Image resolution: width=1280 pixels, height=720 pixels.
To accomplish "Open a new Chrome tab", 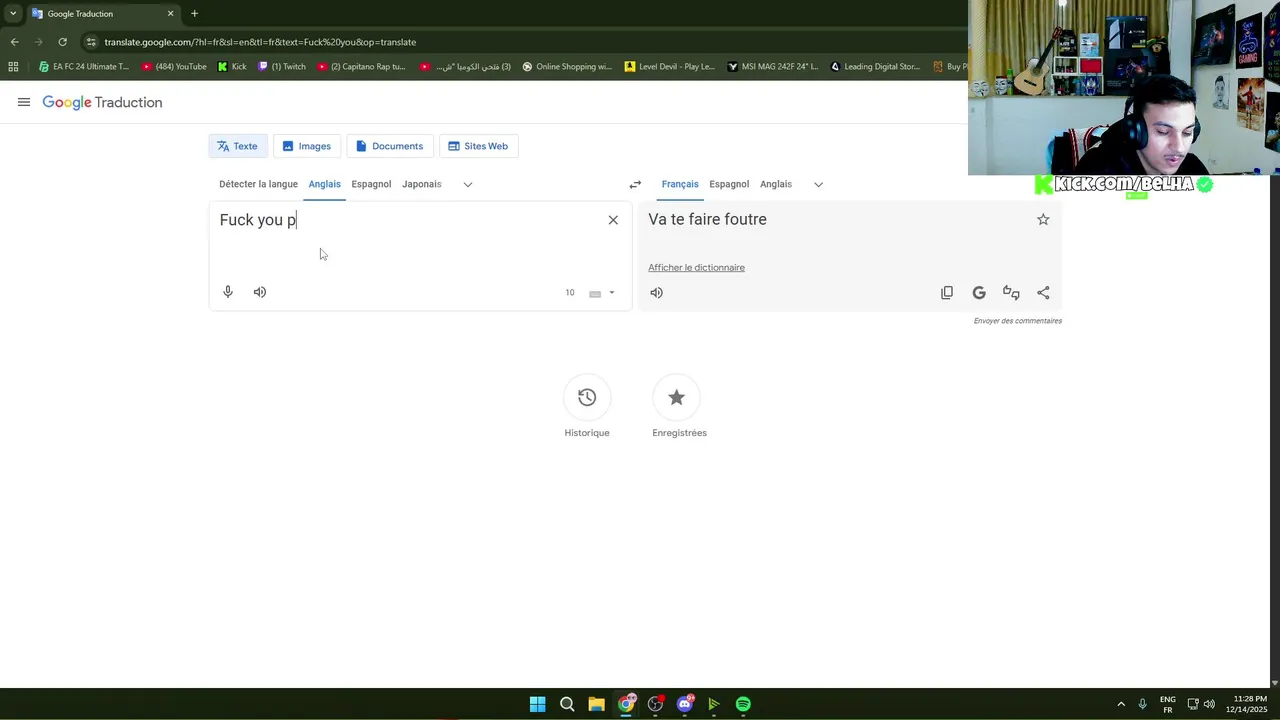I will coord(194,14).
